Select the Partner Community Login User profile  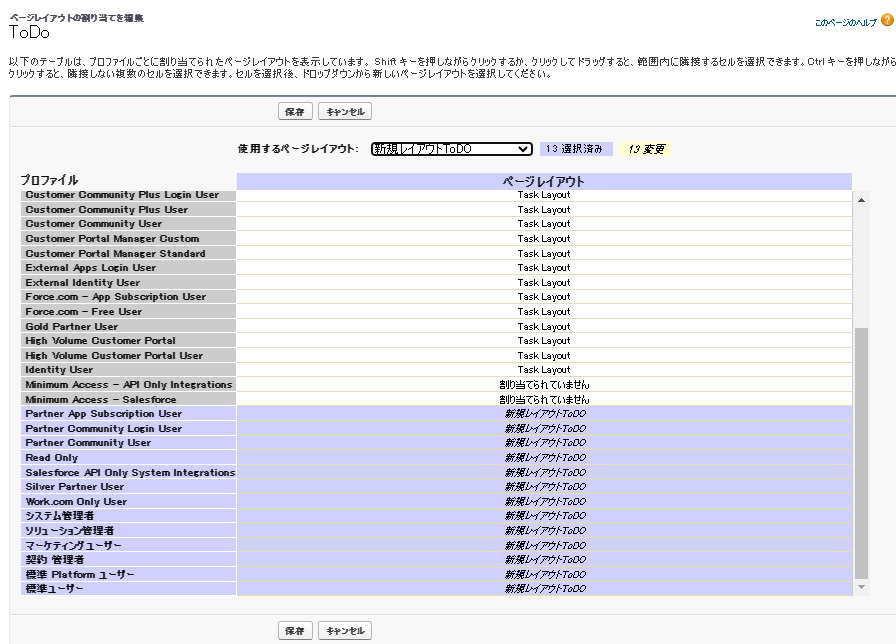pyautogui.click(x=129, y=428)
